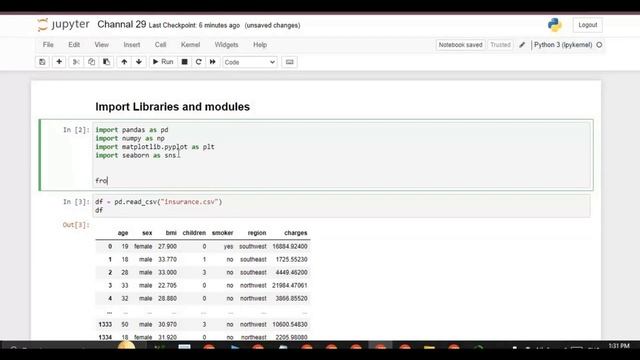Open the cell type Code dropdown

pyautogui.click(x=250, y=62)
